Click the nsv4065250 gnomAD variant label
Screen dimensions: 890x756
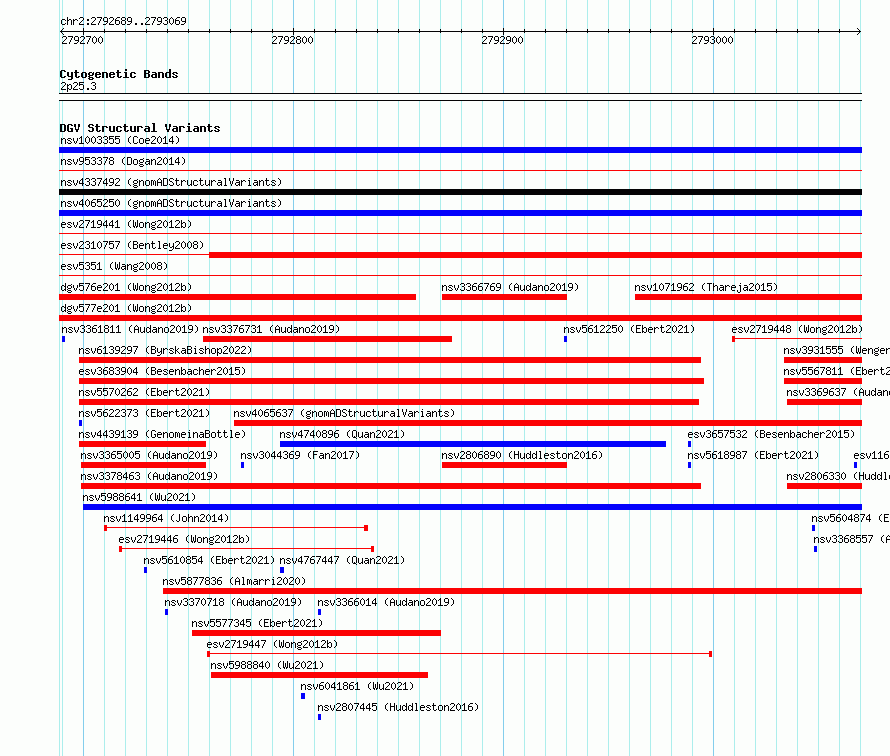click(171, 203)
